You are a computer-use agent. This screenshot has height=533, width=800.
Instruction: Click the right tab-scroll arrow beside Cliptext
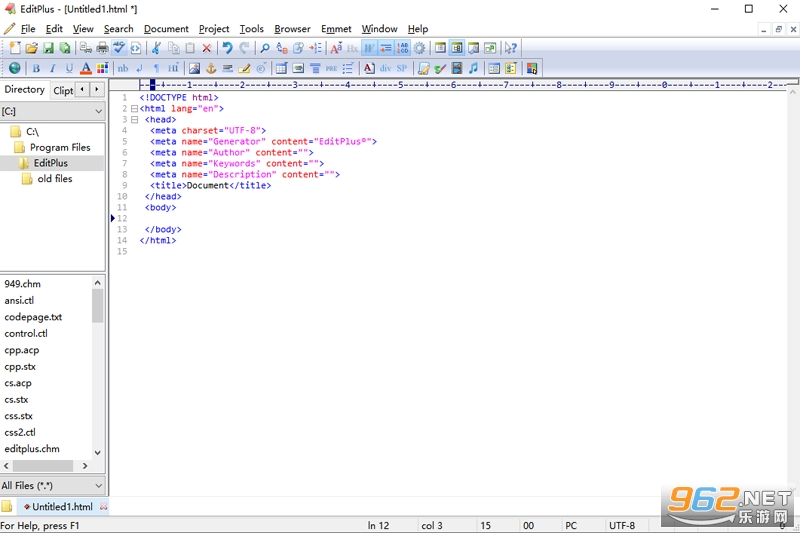(x=96, y=89)
